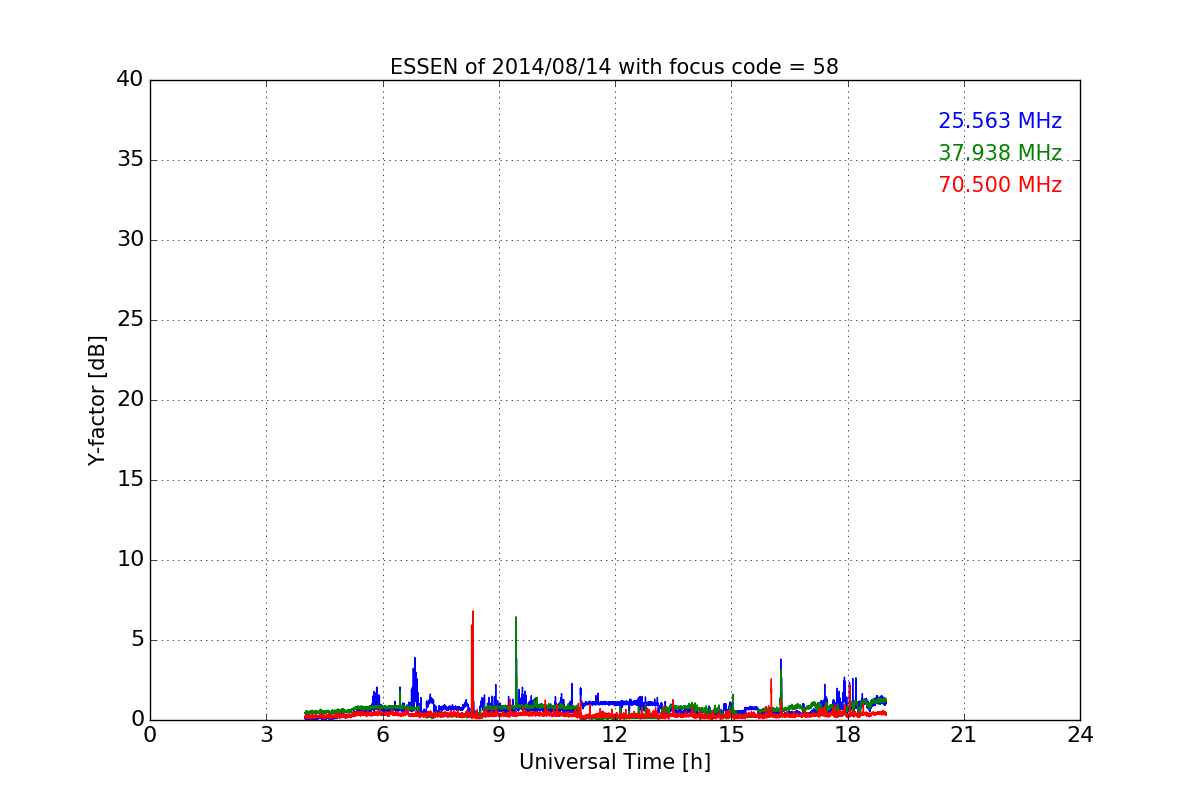Click the 'Y-factor [dB]' axis label
The height and width of the screenshot is (800, 1200).
97,400
